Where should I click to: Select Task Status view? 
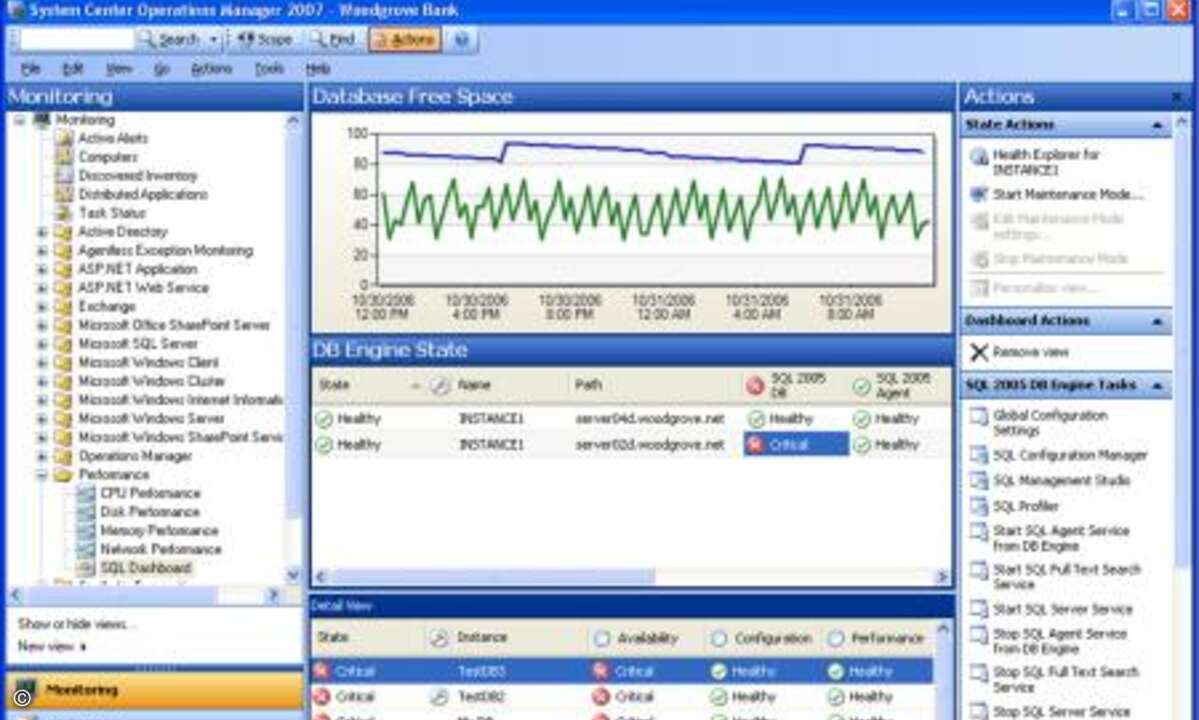(112, 213)
